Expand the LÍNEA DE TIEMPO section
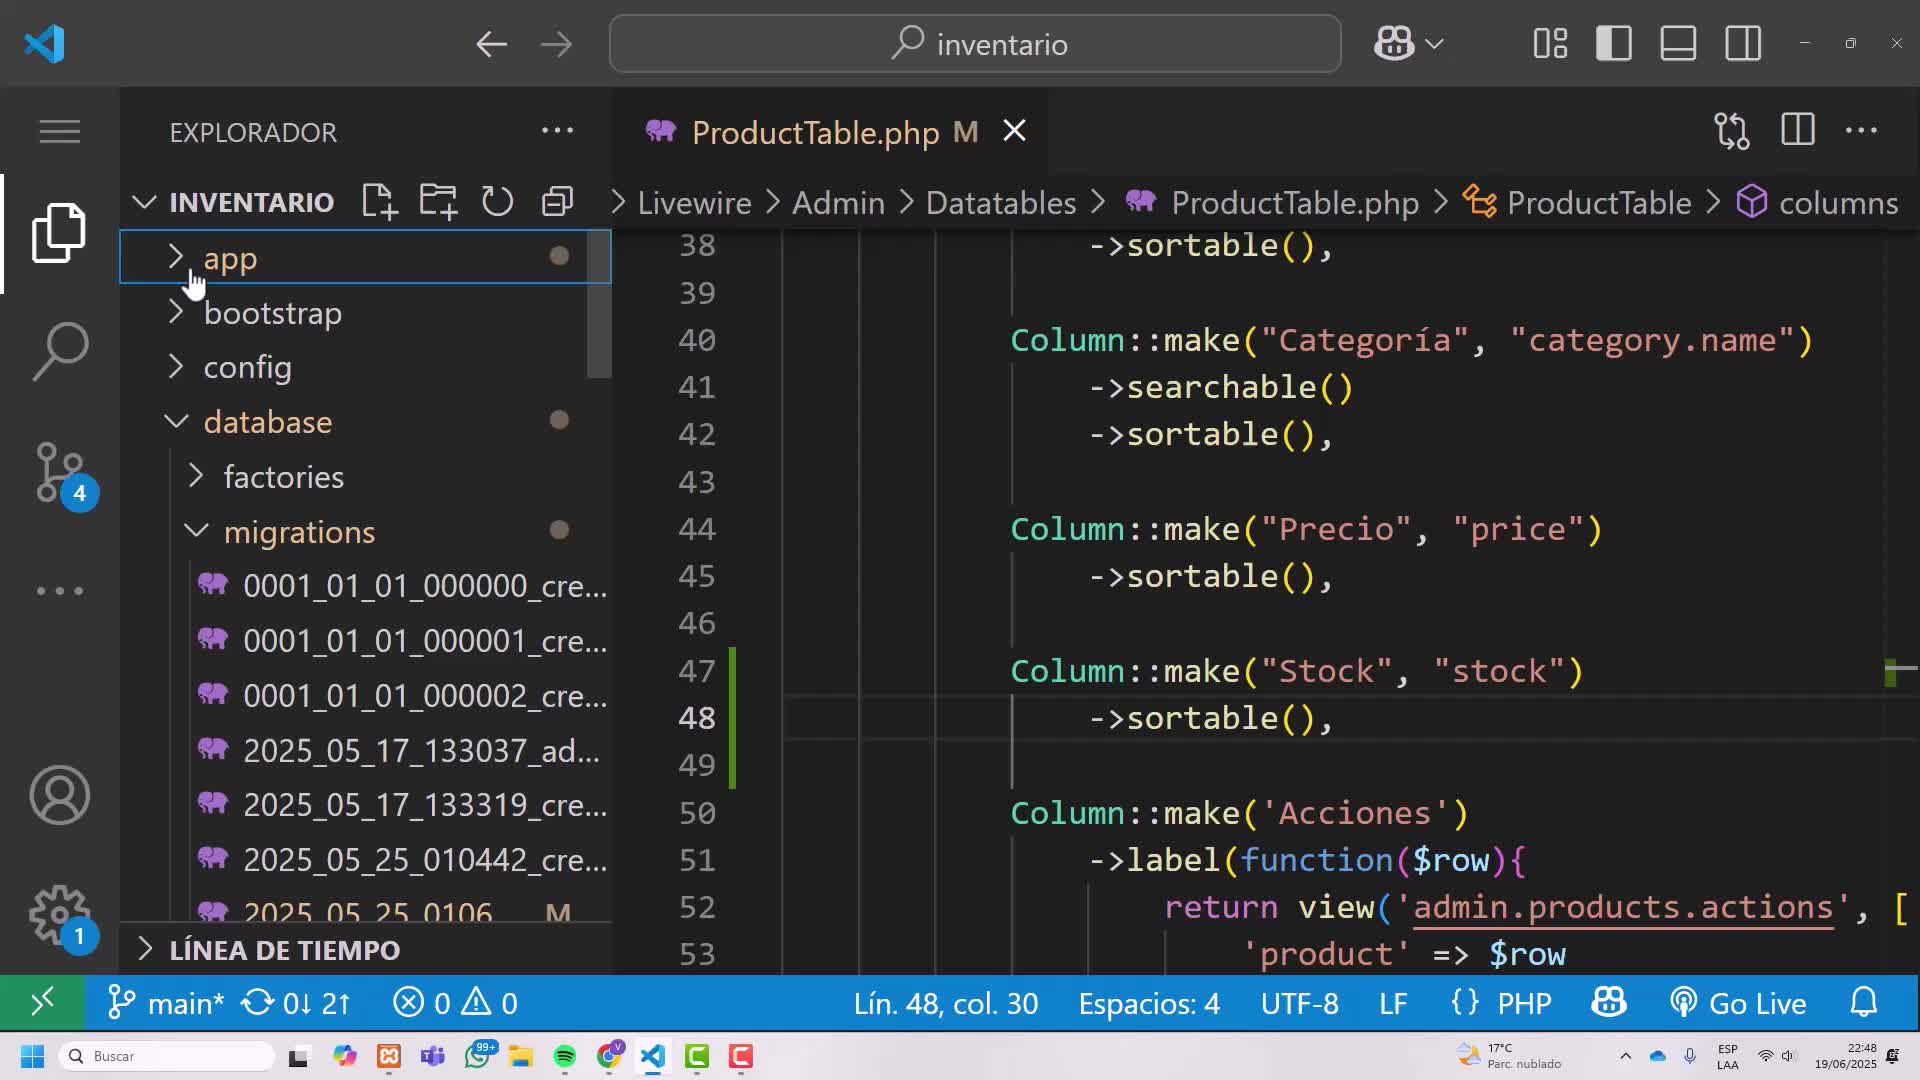The width and height of the screenshot is (1920, 1080). (365, 950)
